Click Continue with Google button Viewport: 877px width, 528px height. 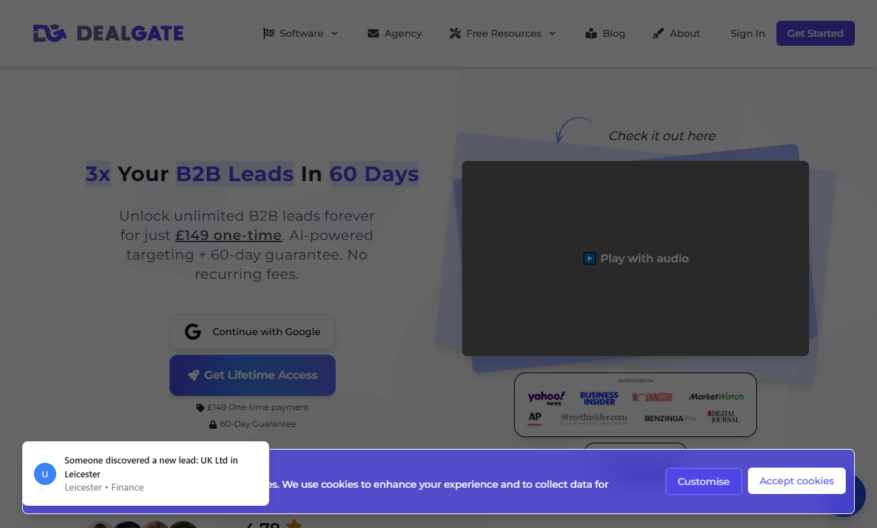[x=252, y=332]
